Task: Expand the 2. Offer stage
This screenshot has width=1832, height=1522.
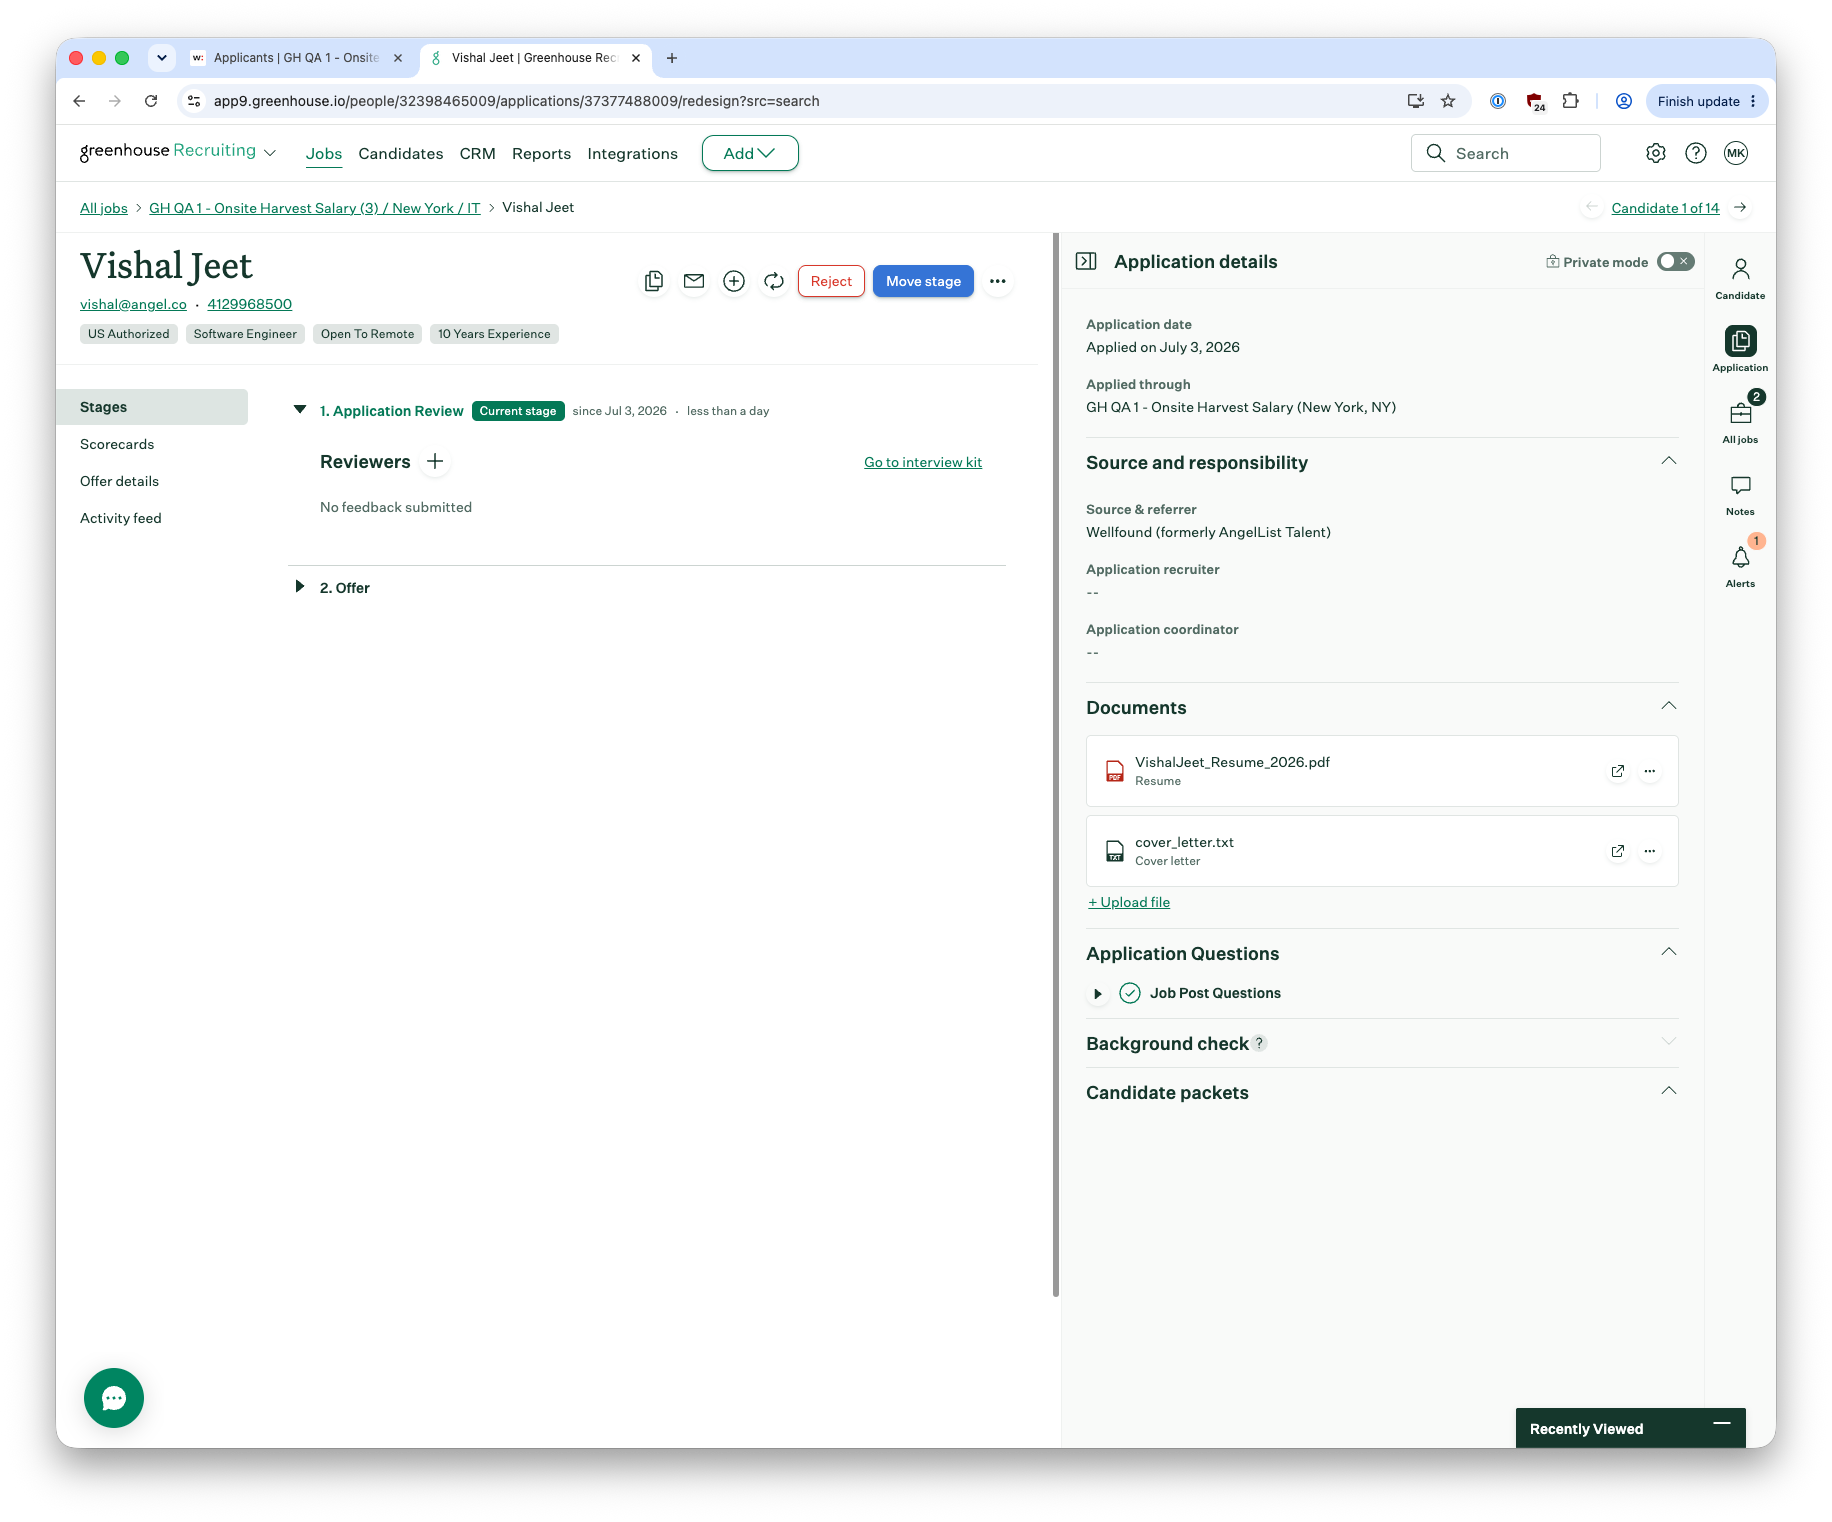Action: 299,587
